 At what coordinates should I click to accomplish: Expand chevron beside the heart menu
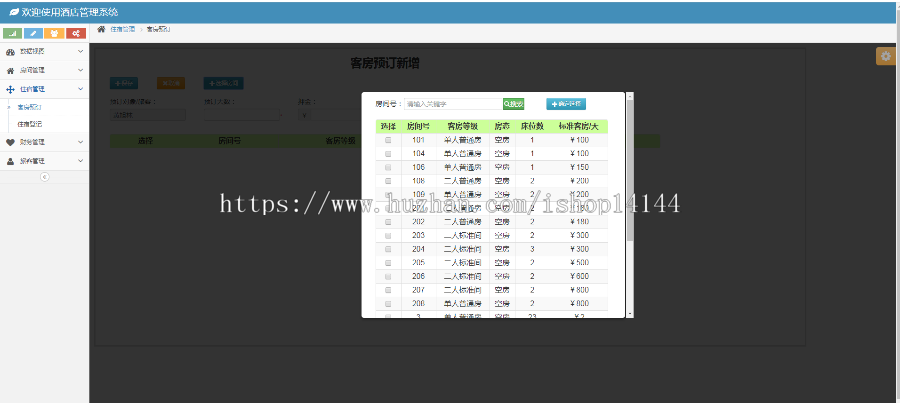click(x=80, y=142)
